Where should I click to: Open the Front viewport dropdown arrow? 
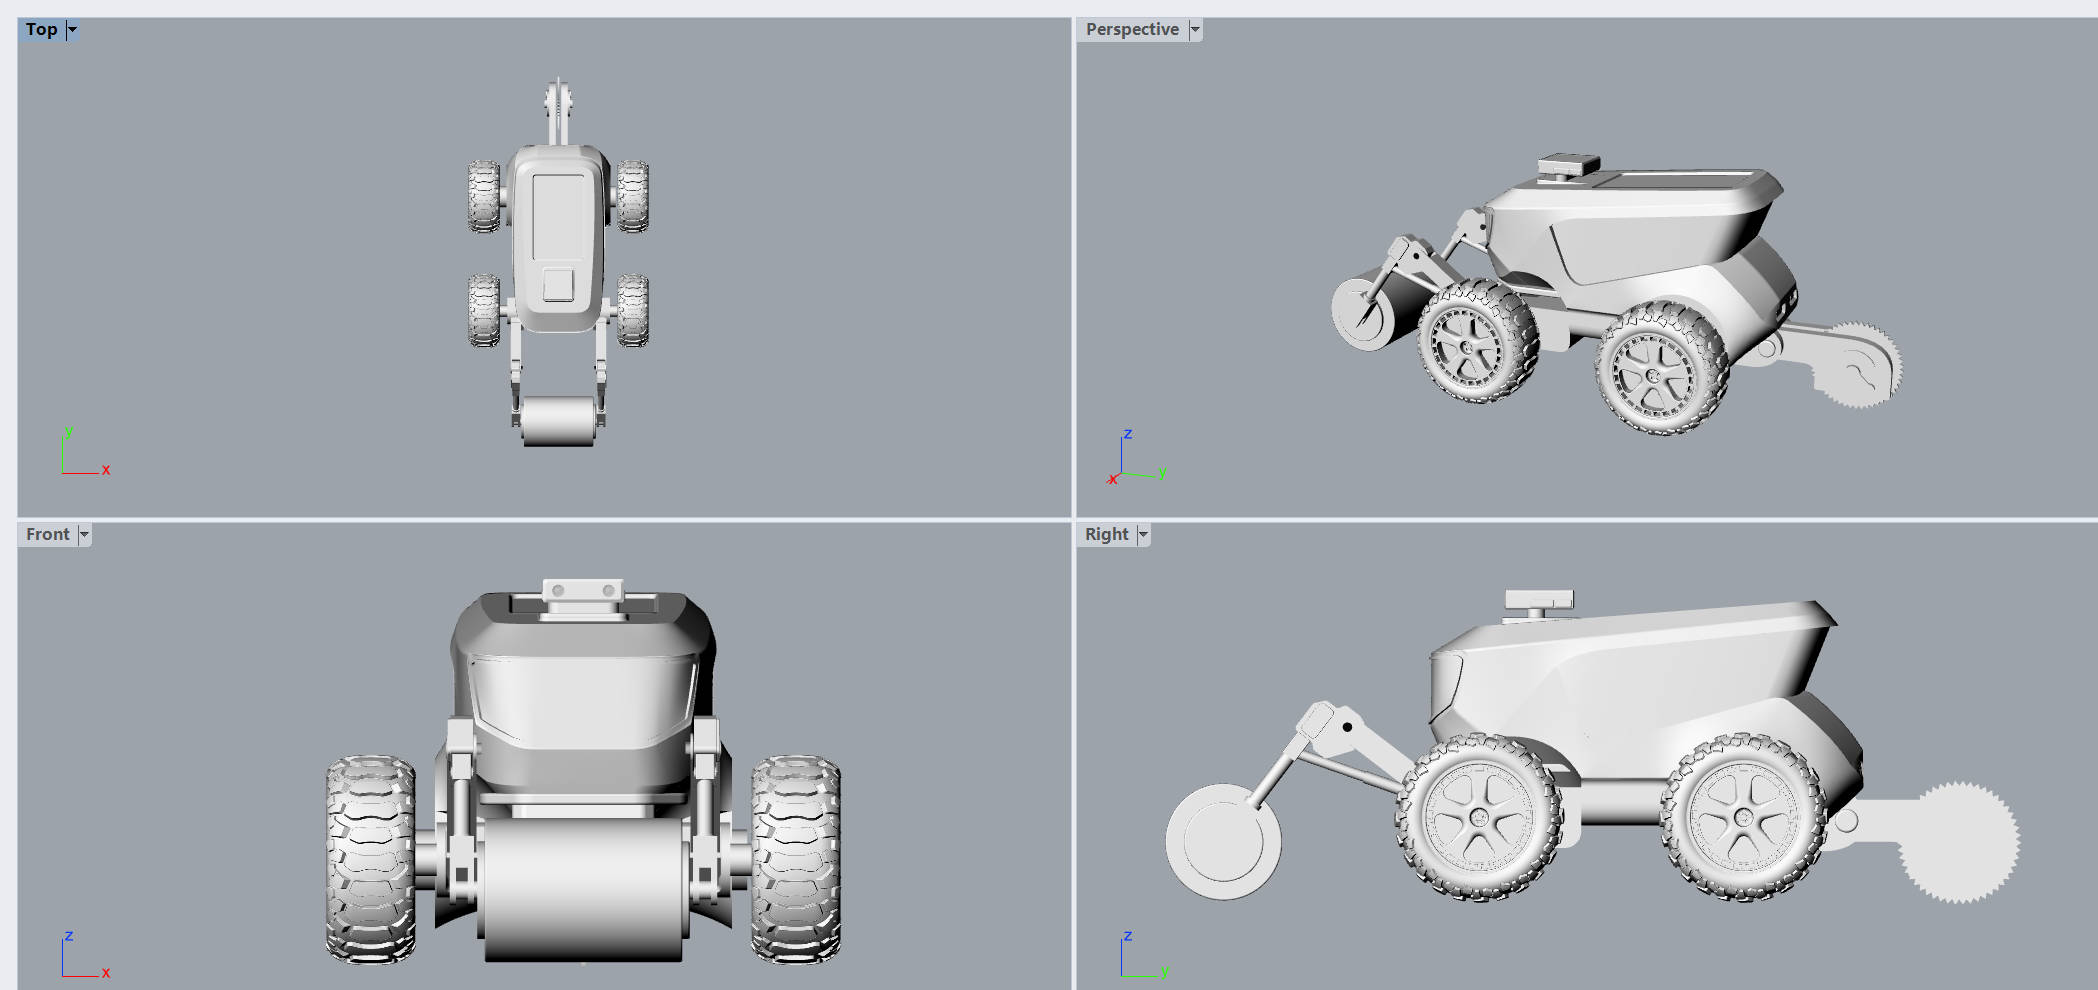point(85,535)
